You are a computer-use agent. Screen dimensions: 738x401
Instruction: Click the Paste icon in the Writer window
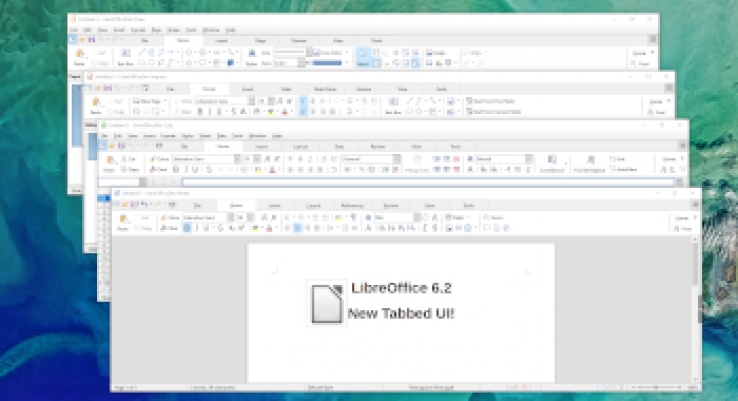pos(125,220)
